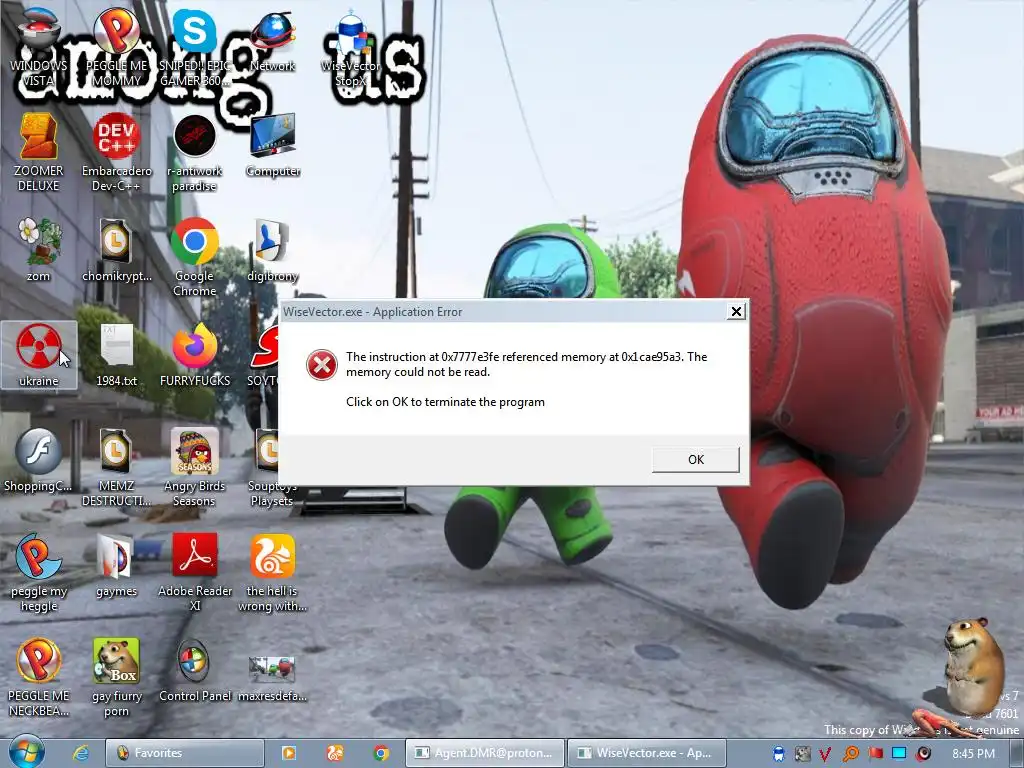Select the Souptoys Playsets icon

click(268, 467)
